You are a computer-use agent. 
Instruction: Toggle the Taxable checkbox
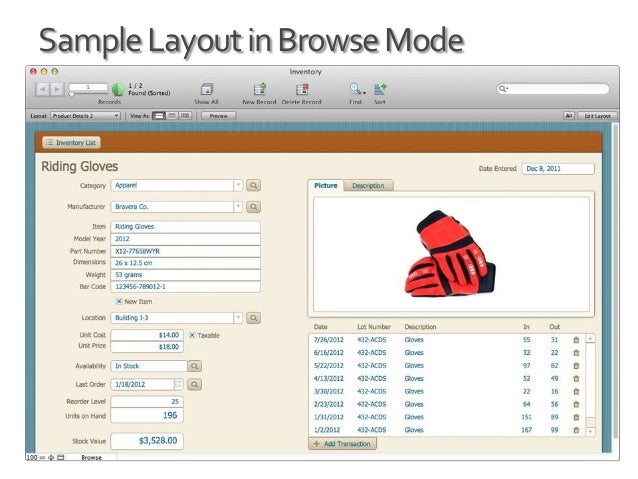tap(192, 335)
